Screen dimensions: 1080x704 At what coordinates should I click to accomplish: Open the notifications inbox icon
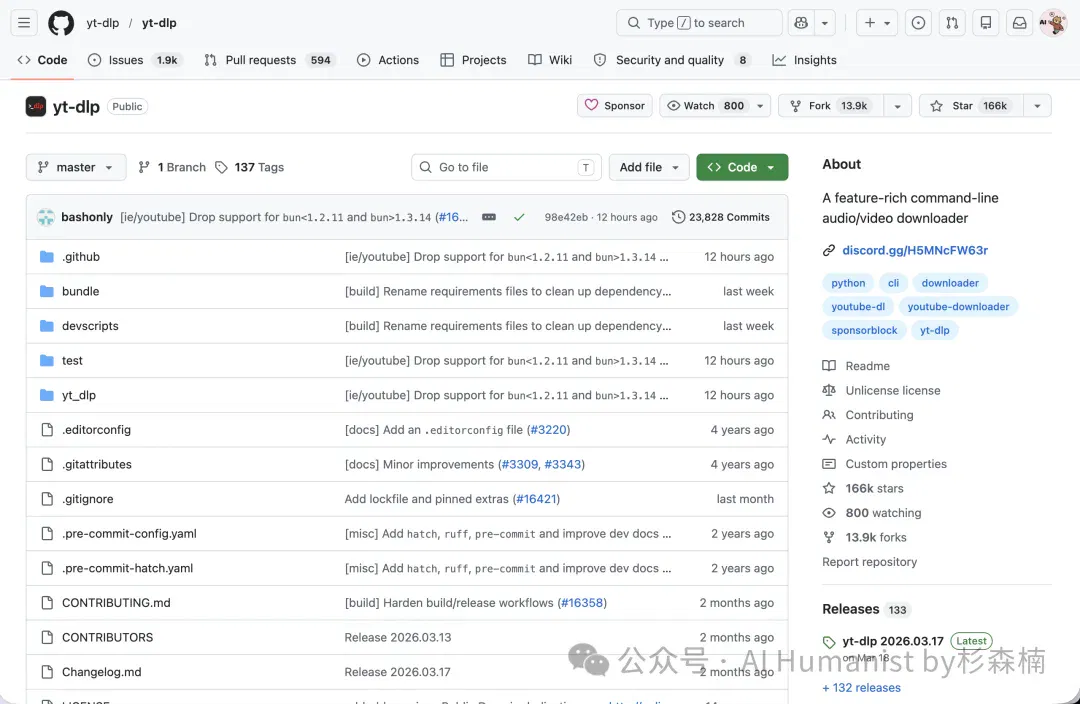click(x=1019, y=23)
